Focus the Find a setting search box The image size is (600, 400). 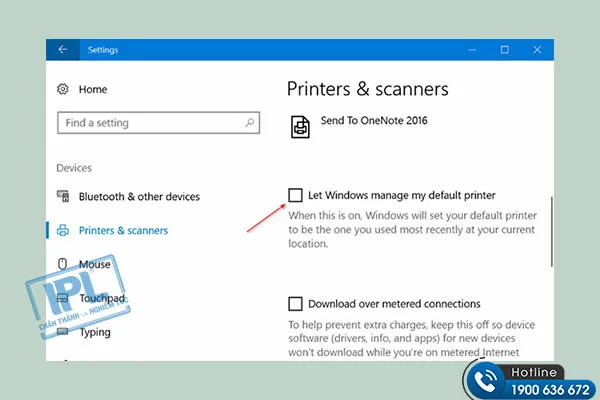pos(158,122)
